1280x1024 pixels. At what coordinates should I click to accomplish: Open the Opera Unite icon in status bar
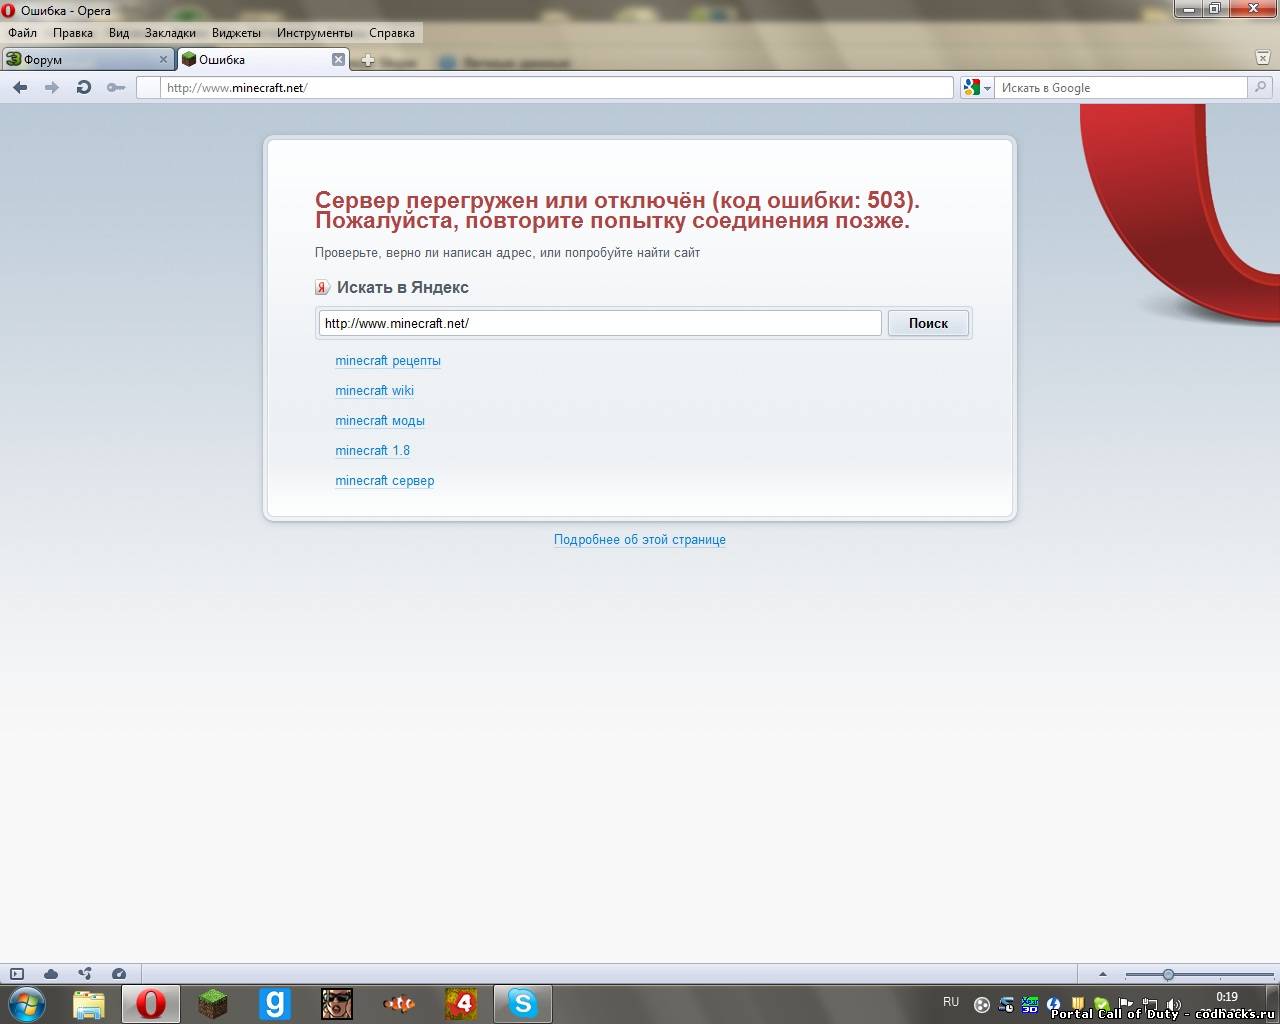(x=85, y=974)
